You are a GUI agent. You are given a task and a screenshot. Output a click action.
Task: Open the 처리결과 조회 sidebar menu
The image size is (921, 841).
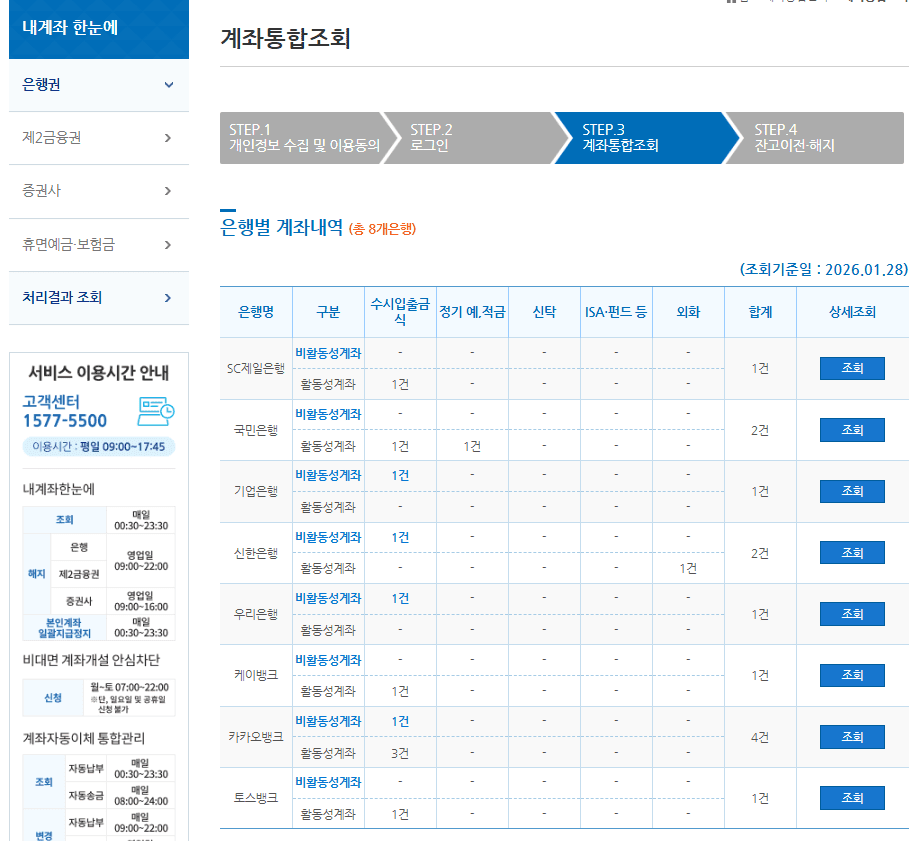point(98,298)
